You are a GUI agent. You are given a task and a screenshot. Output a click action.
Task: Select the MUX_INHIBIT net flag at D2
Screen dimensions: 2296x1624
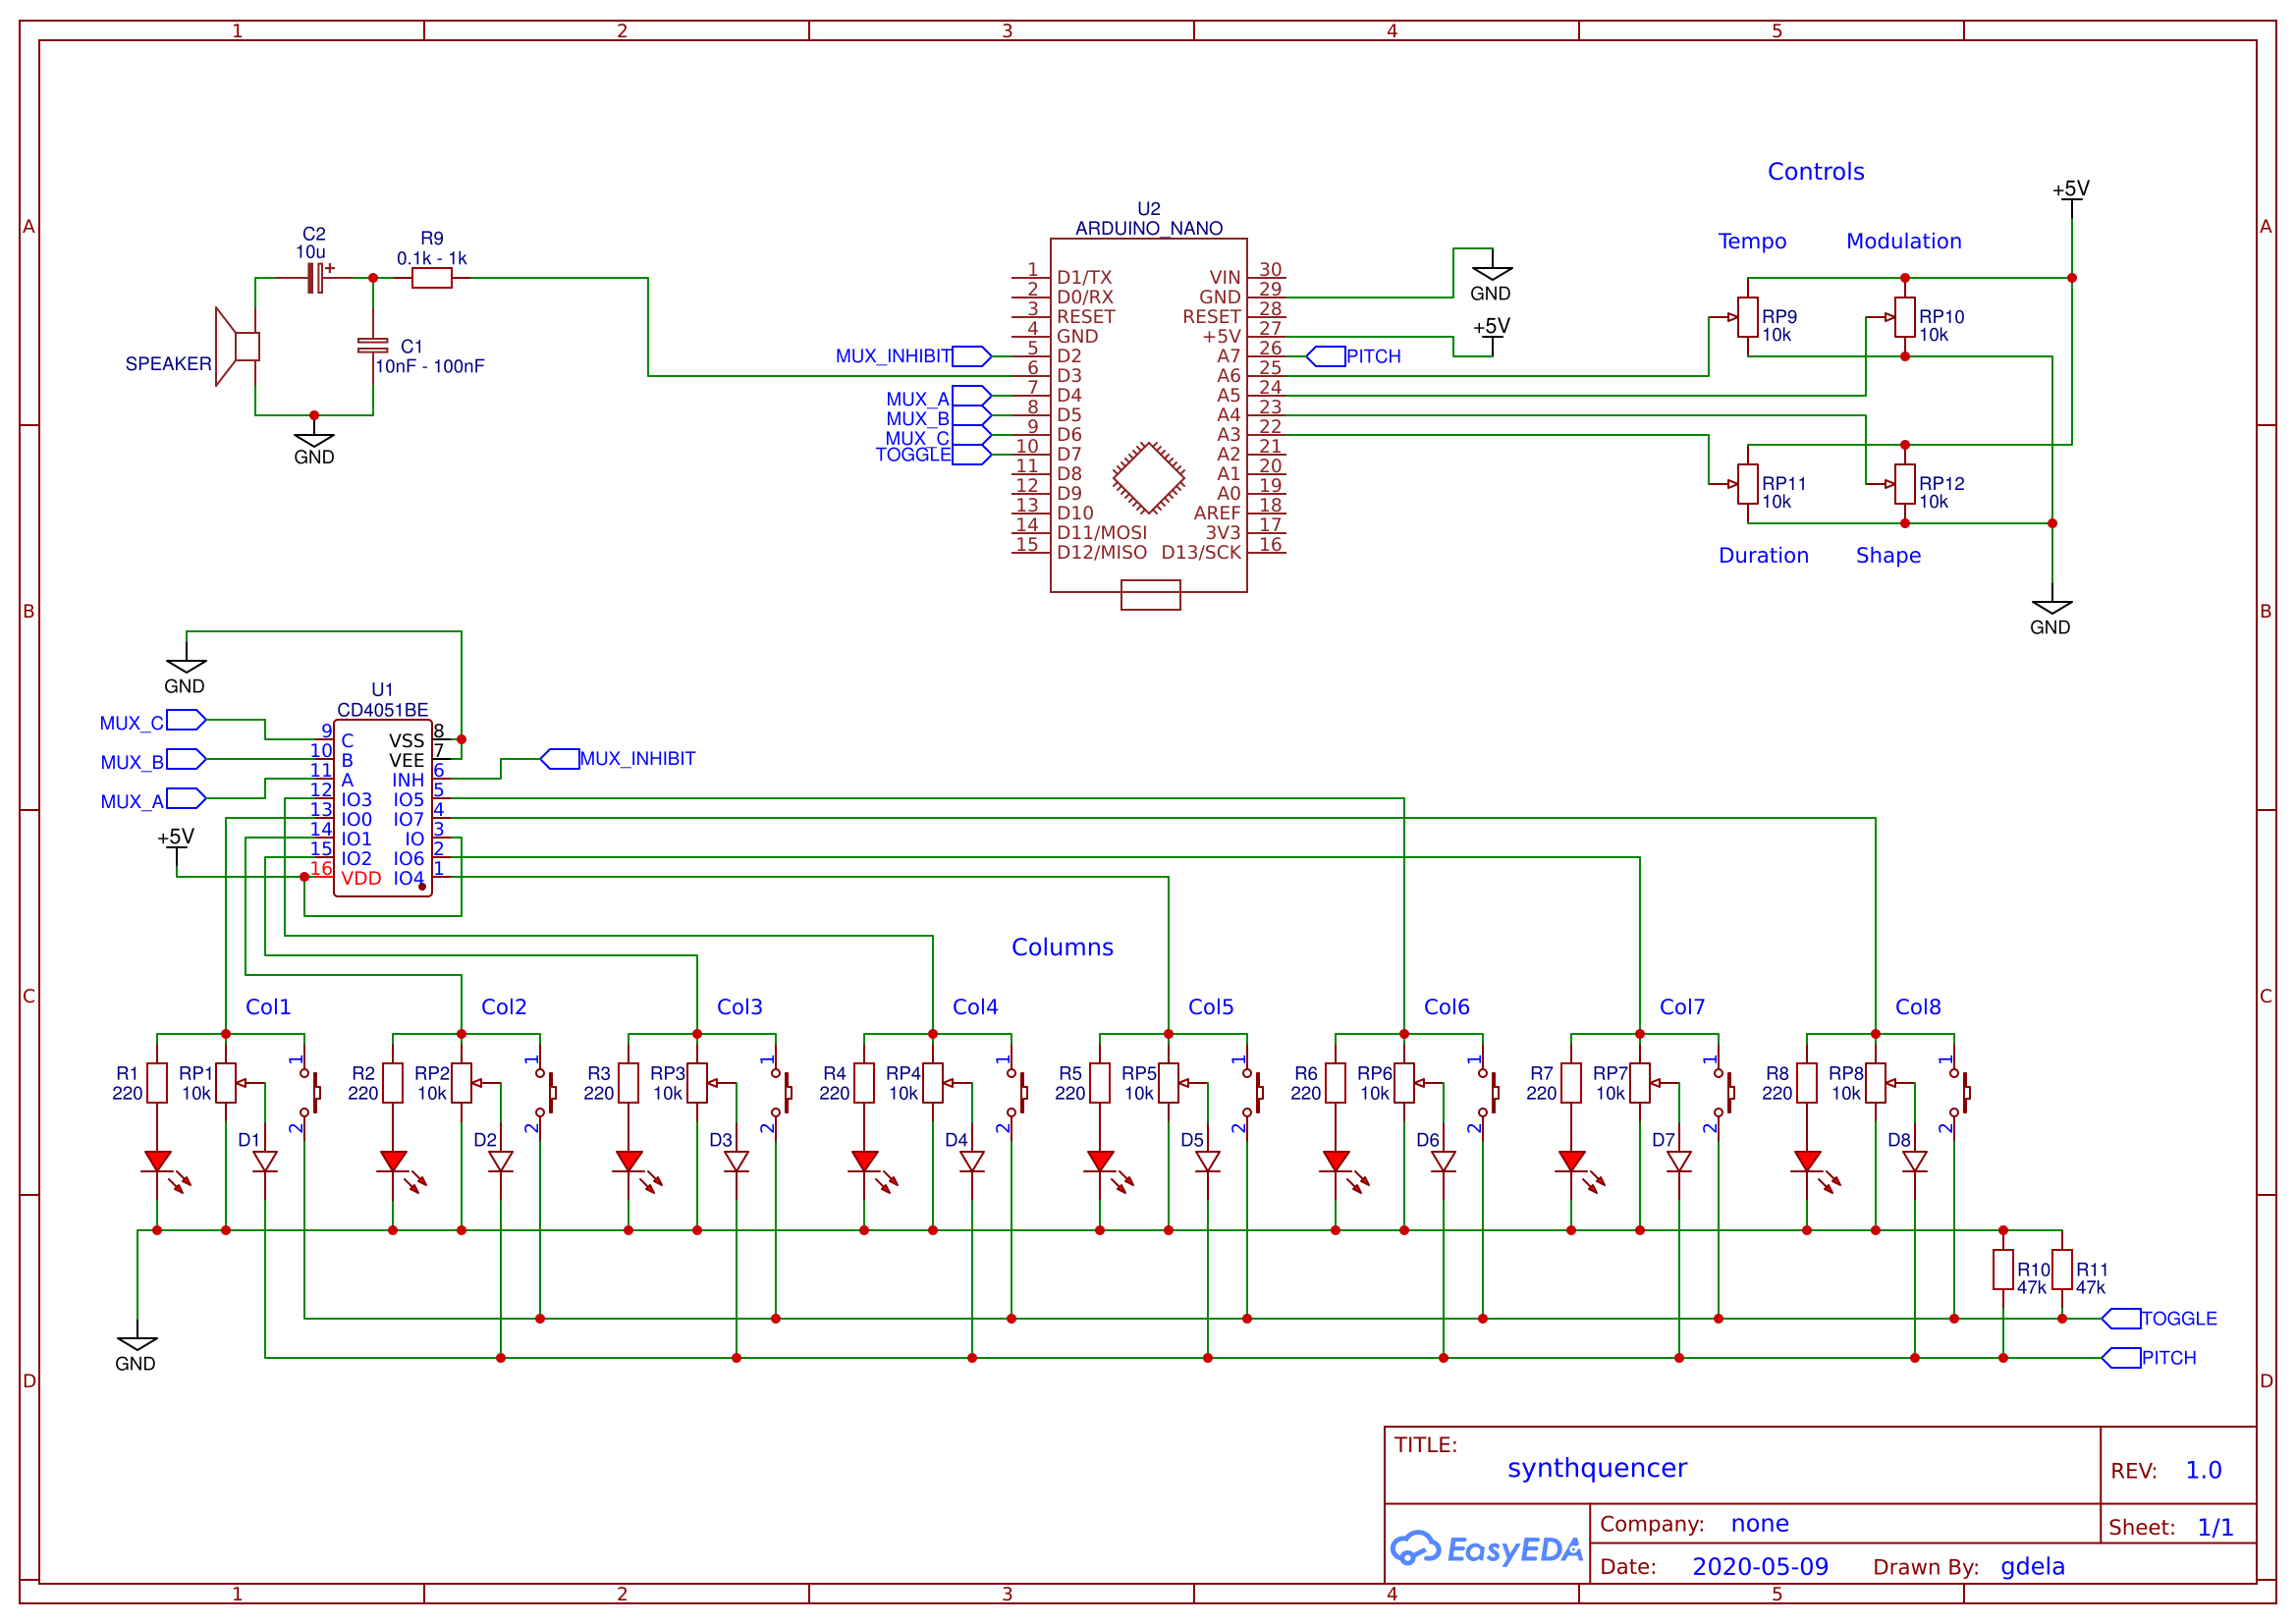click(x=971, y=356)
